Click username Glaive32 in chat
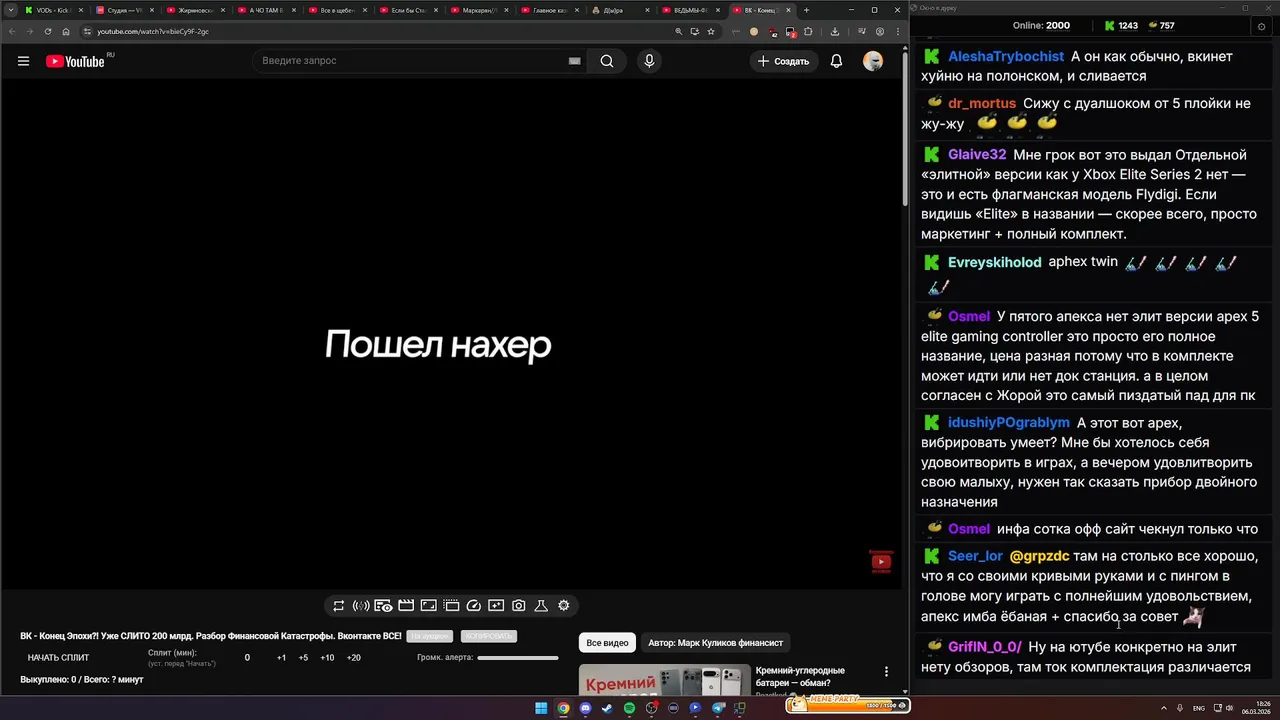Viewport: 1280px width, 720px height. point(977,155)
